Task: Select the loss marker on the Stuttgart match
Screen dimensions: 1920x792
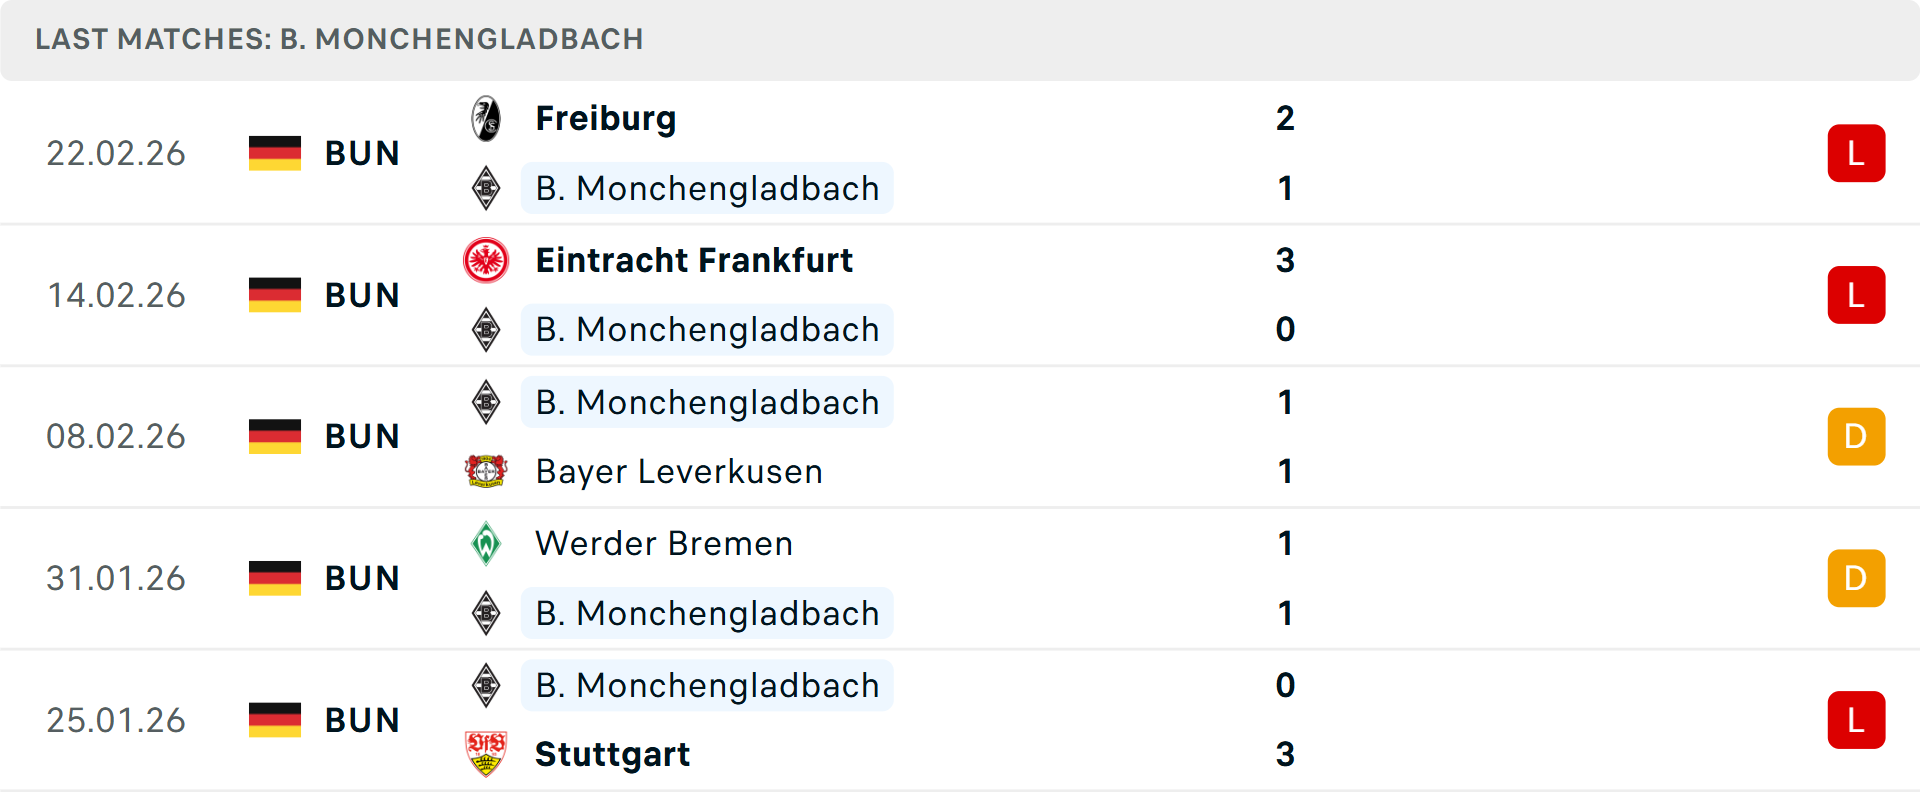Action: point(1856,719)
